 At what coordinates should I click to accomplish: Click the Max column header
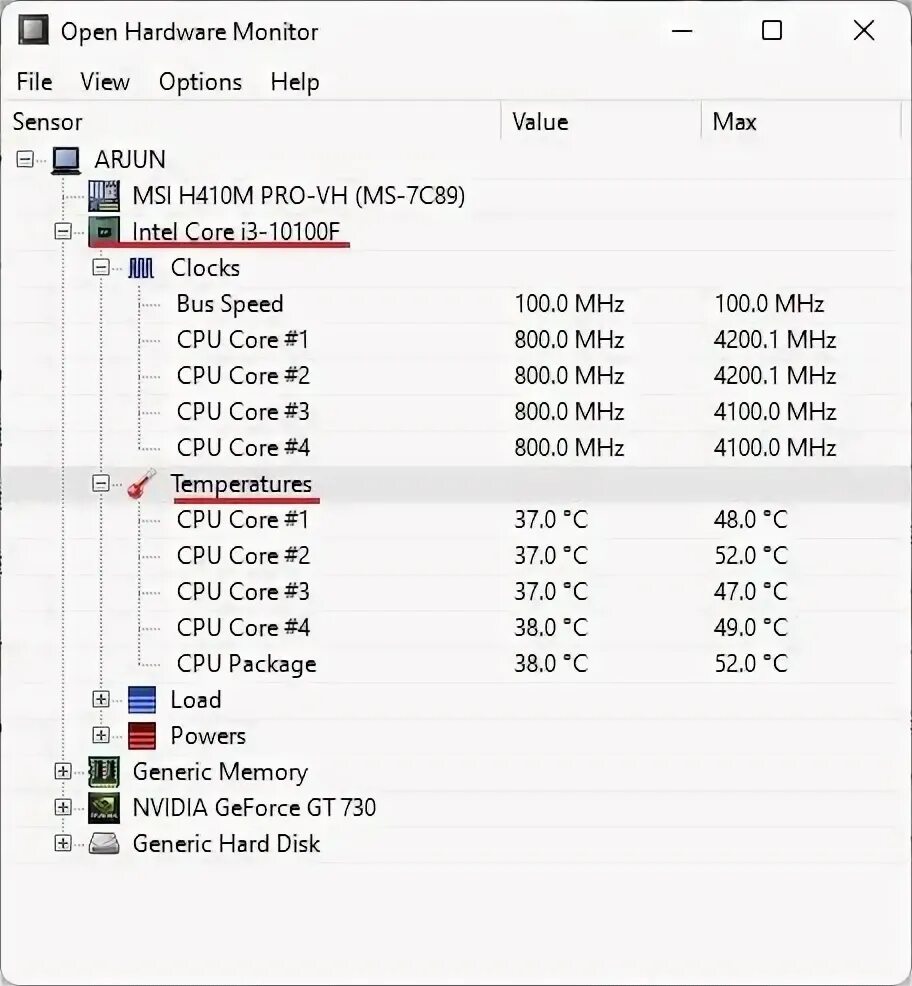click(801, 121)
